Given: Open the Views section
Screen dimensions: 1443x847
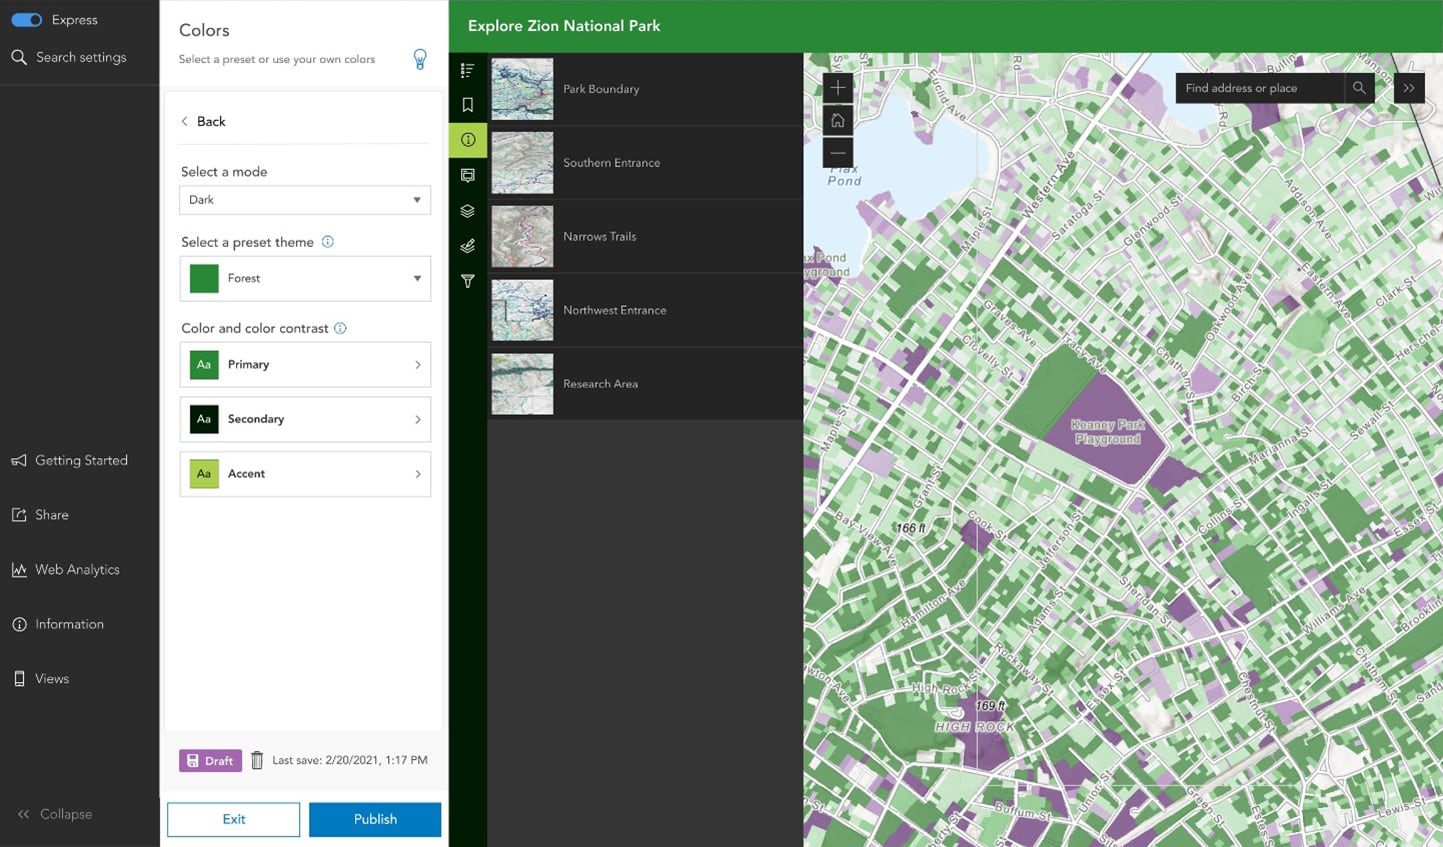Looking at the screenshot, I should pyautogui.click(x=41, y=679).
